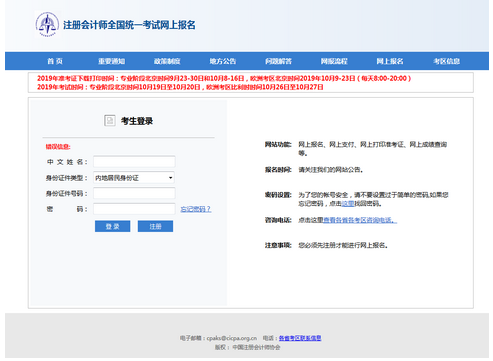Click the document icon beside 考生登录
The height and width of the screenshot is (361, 493).
[110, 121]
